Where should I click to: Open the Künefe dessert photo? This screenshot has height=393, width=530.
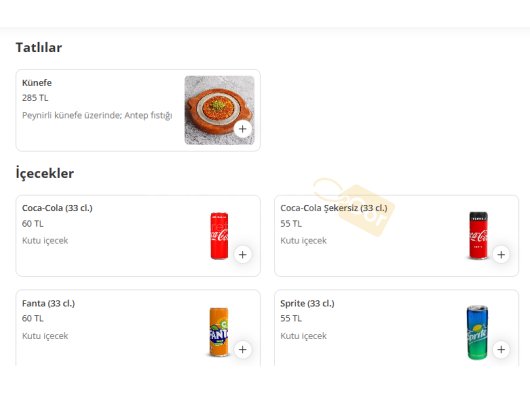(x=219, y=110)
